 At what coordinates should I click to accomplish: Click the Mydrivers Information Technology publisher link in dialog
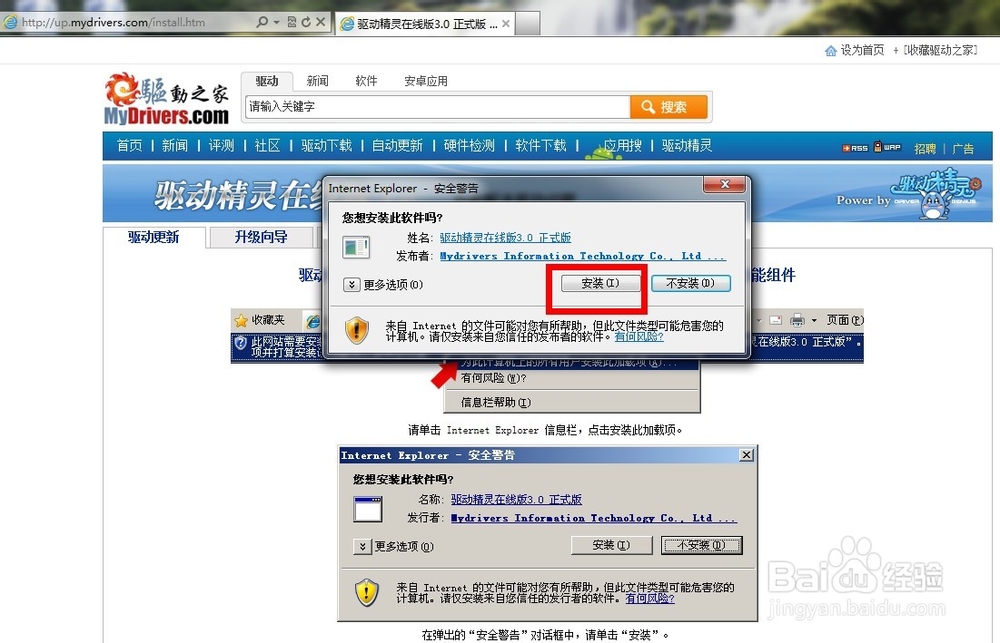point(582,256)
